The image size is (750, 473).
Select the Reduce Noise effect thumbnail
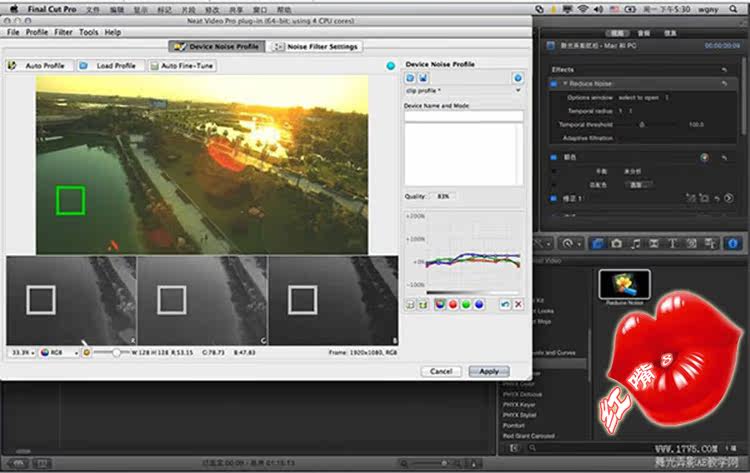click(624, 285)
